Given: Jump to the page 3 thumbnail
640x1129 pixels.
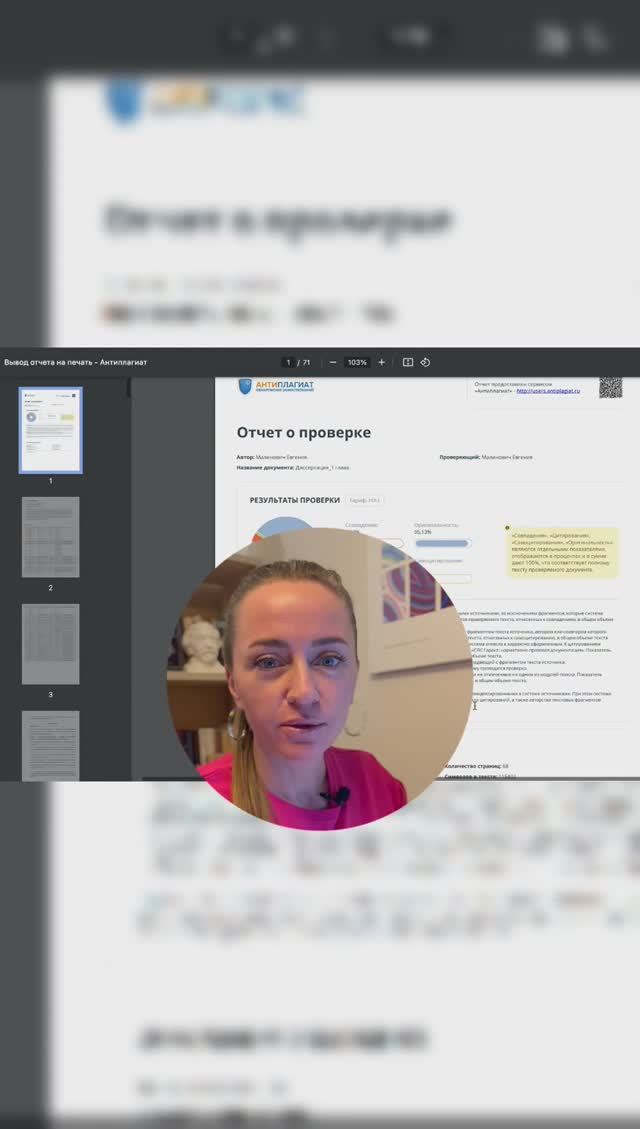Looking at the screenshot, I should pos(50,644).
